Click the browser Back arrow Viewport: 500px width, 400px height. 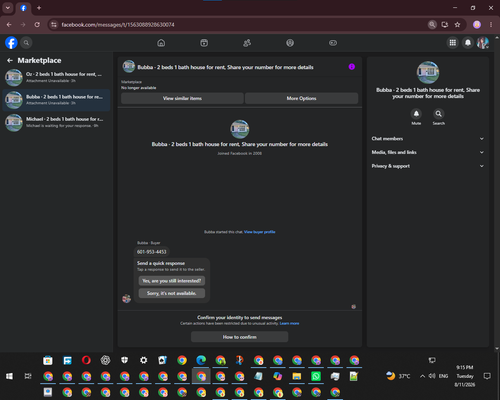click(9, 25)
